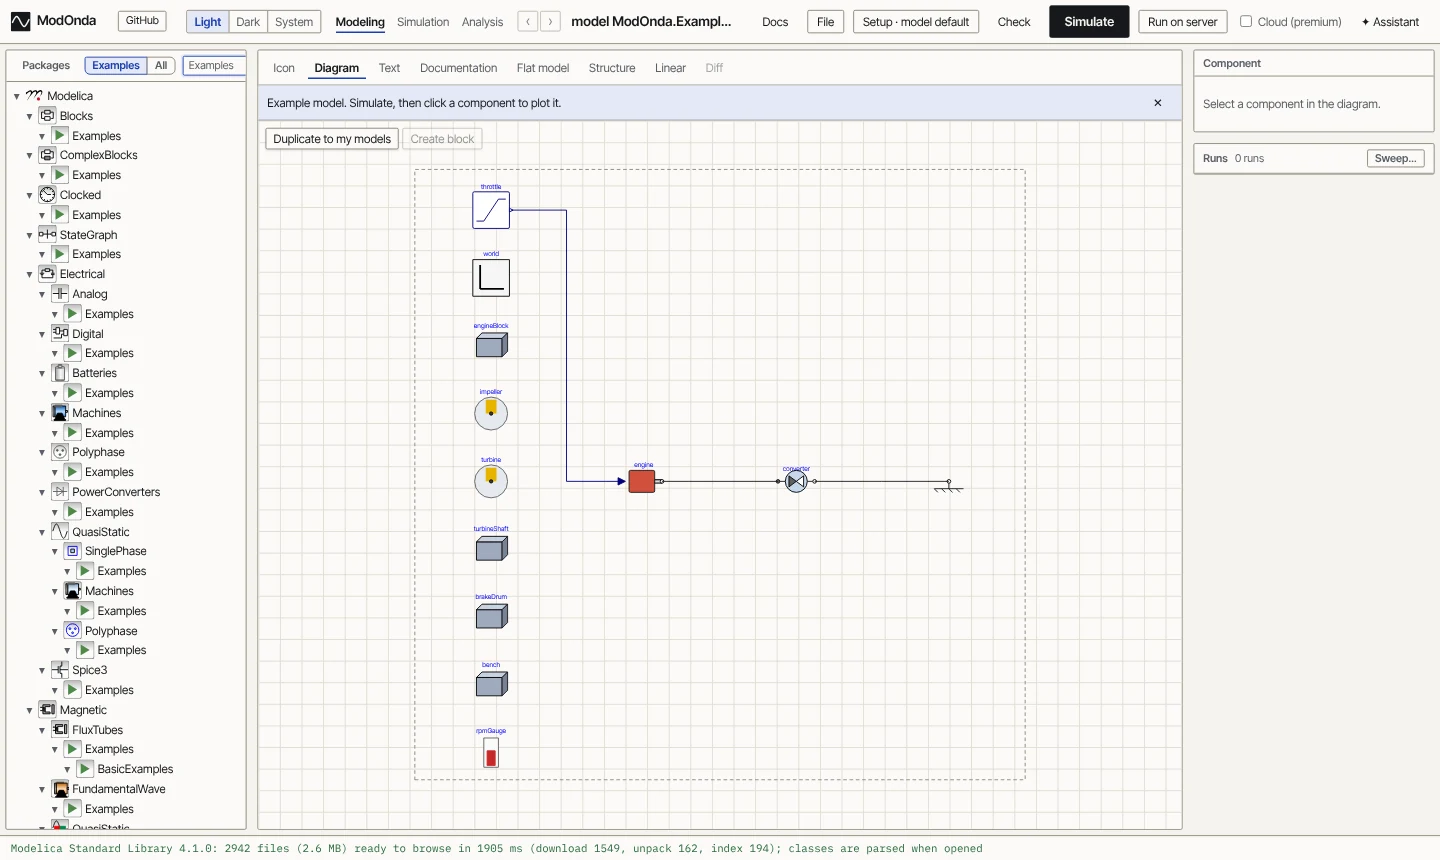Switch theme to Dark
The height and width of the screenshot is (860, 1440).
[248, 22]
